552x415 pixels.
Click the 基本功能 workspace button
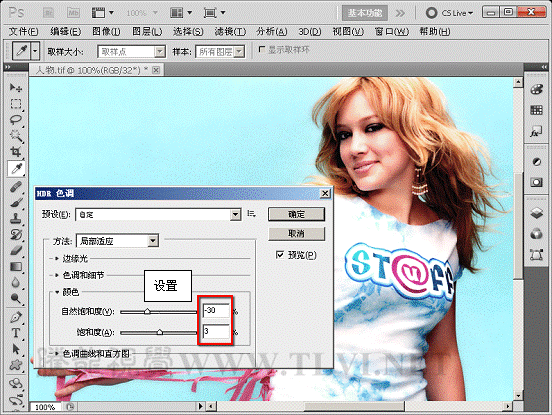365,13
